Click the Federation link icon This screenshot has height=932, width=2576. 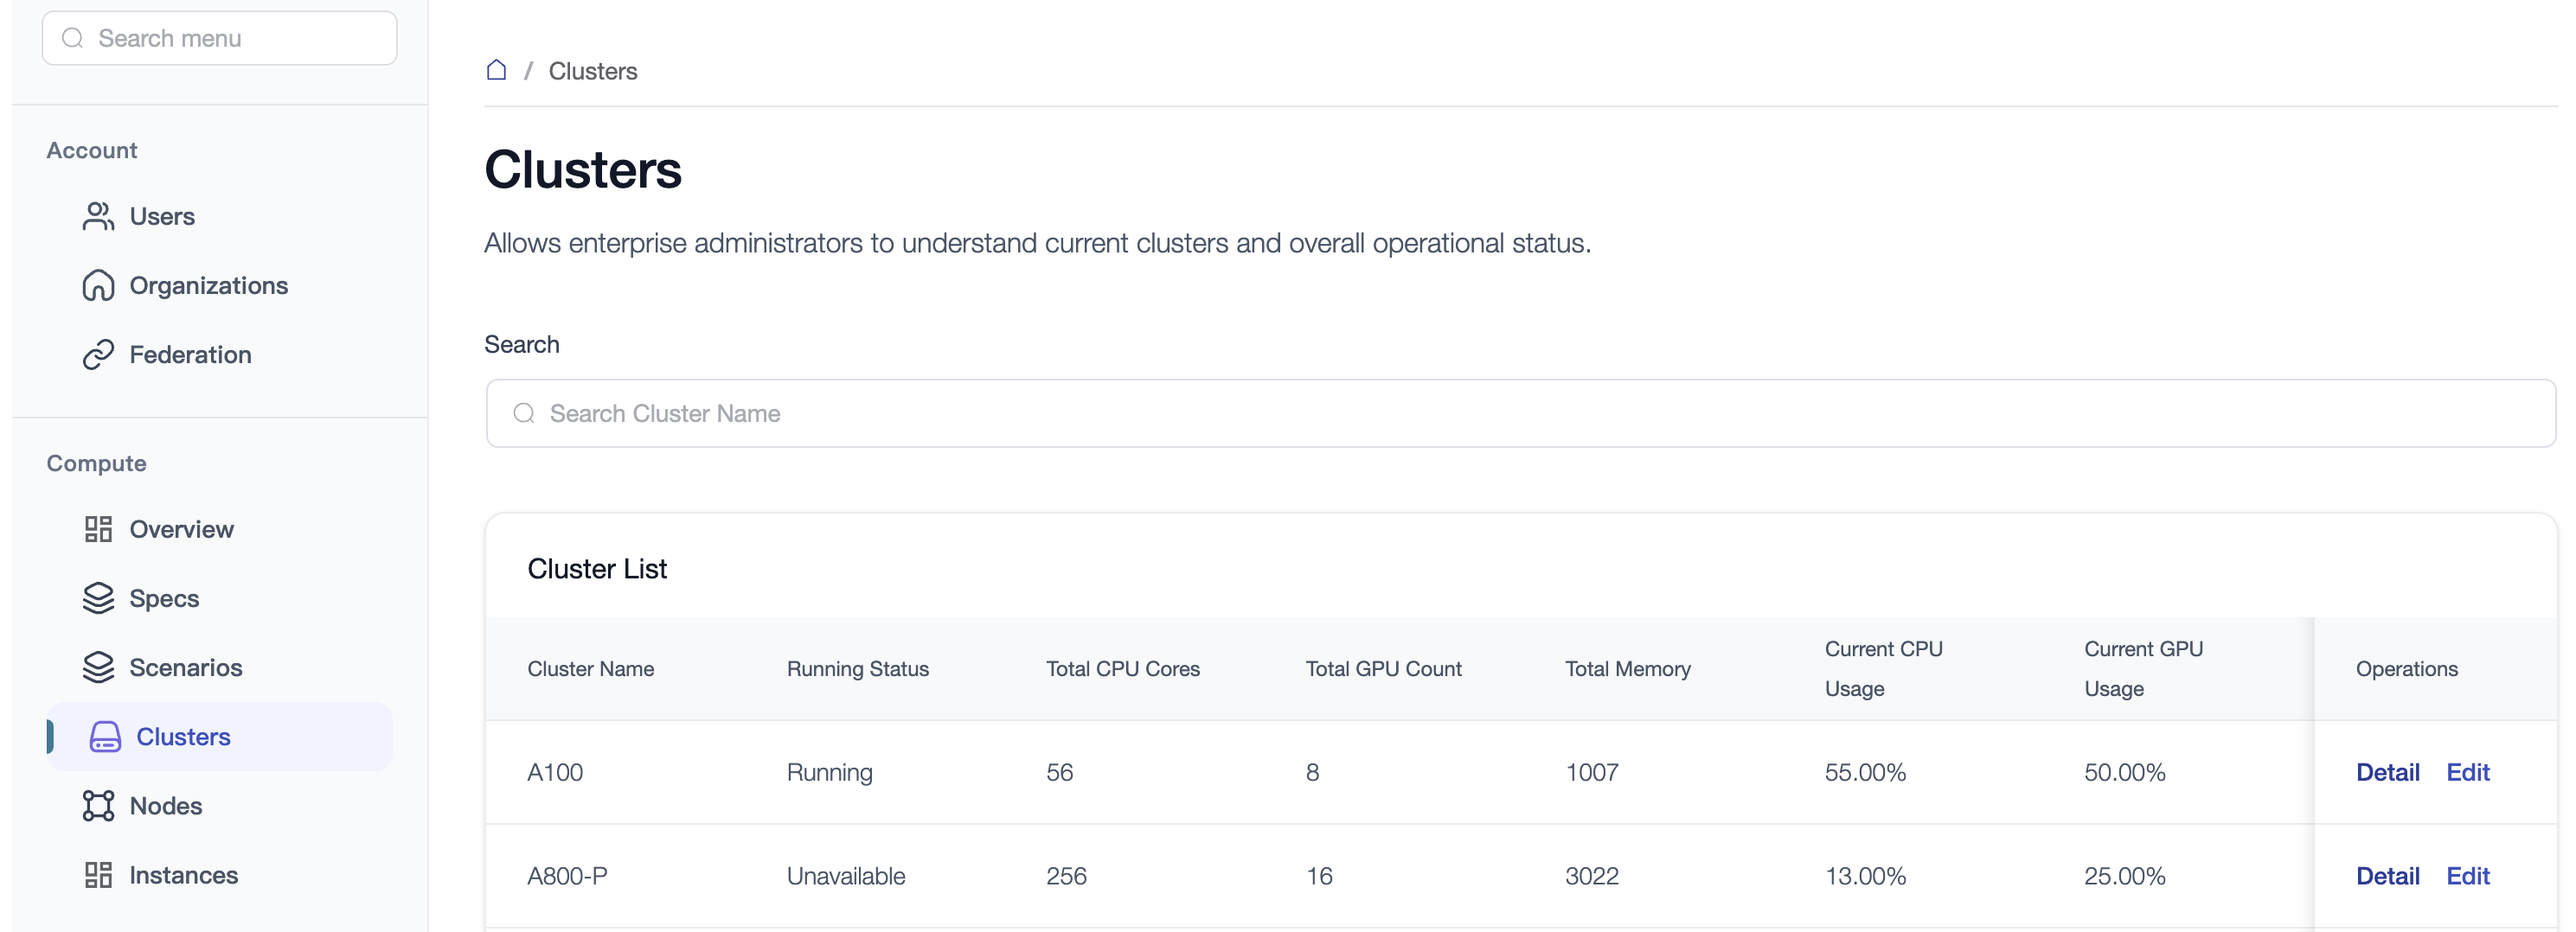click(x=98, y=354)
